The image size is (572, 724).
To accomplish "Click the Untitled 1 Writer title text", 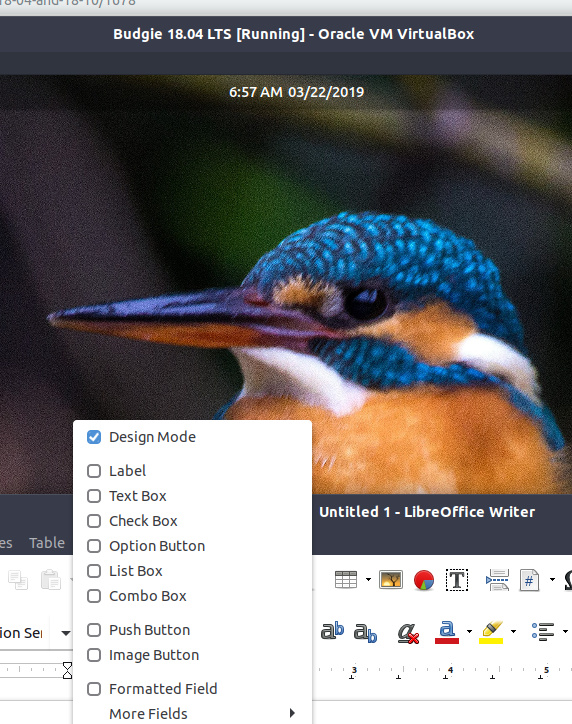I will (x=427, y=512).
